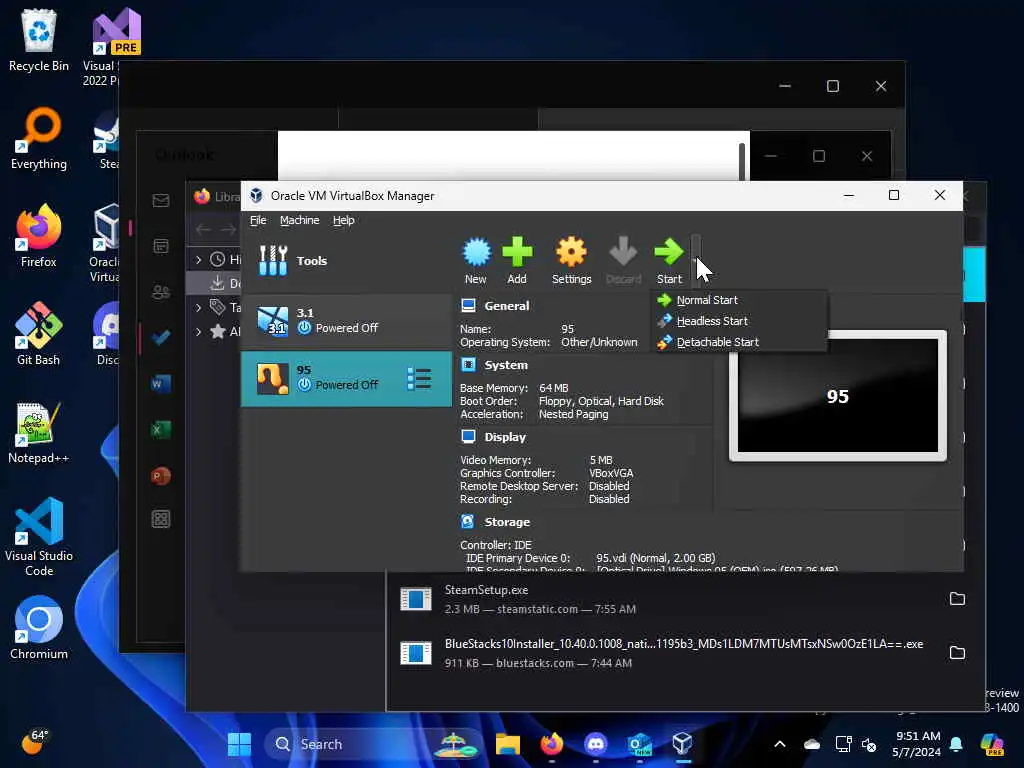This screenshot has height=768, width=1024.
Task: Click the Storage section header
Action: (507, 522)
